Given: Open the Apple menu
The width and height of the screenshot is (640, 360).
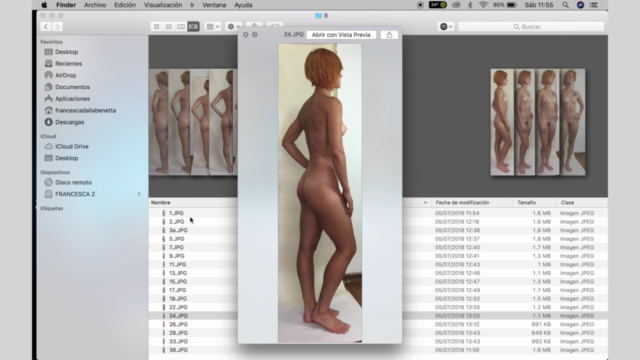Looking at the screenshot, I should pyautogui.click(x=44, y=5).
